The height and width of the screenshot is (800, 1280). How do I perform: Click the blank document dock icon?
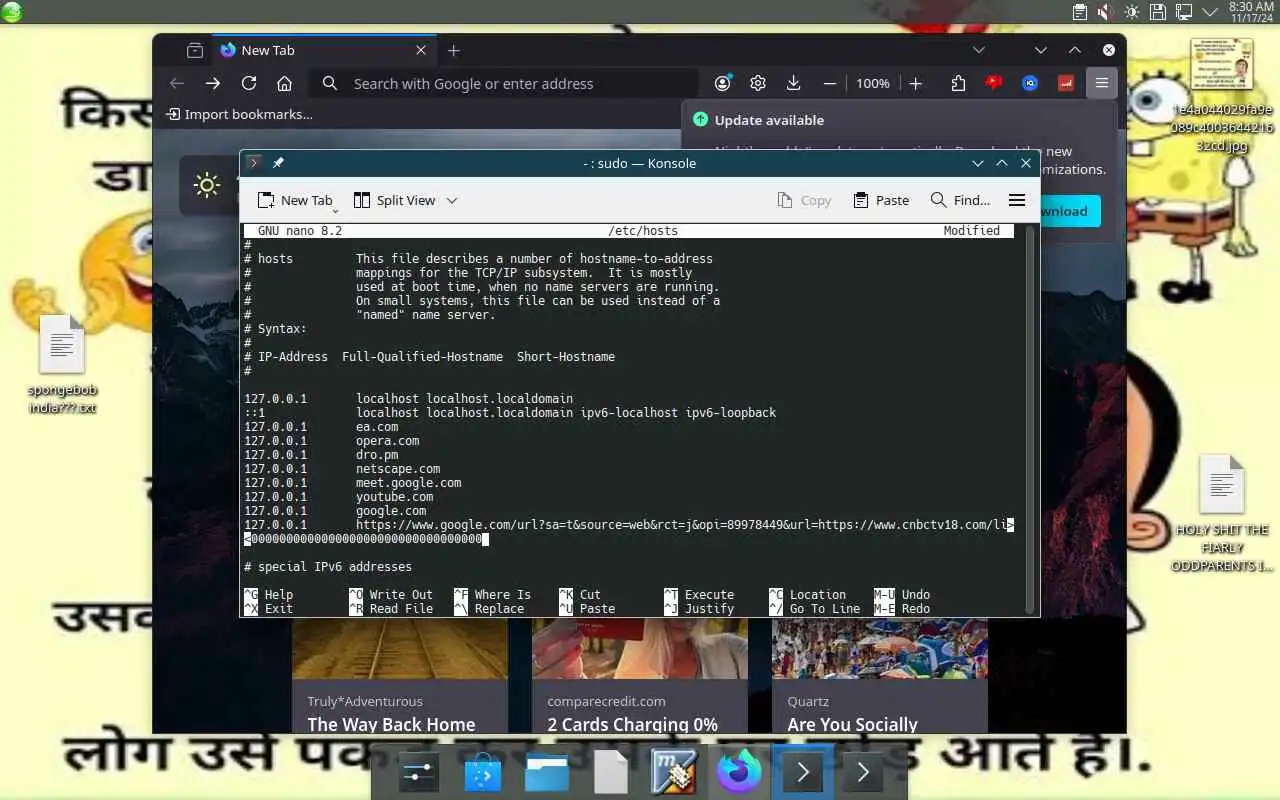[x=610, y=772]
